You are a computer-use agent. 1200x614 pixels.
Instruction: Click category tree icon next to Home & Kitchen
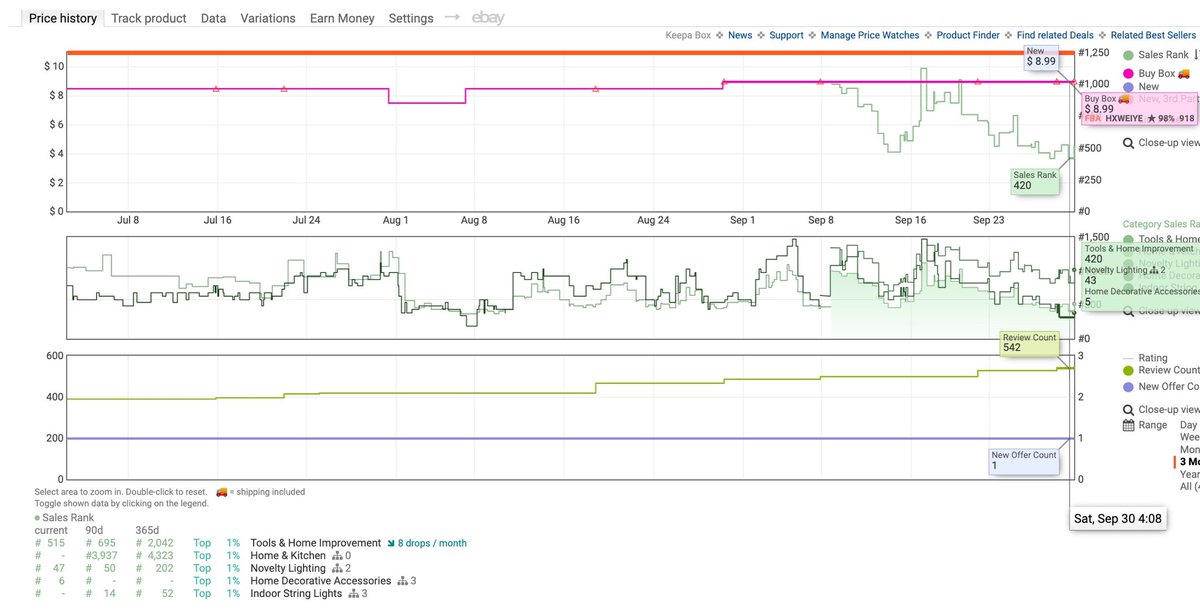point(336,555)
